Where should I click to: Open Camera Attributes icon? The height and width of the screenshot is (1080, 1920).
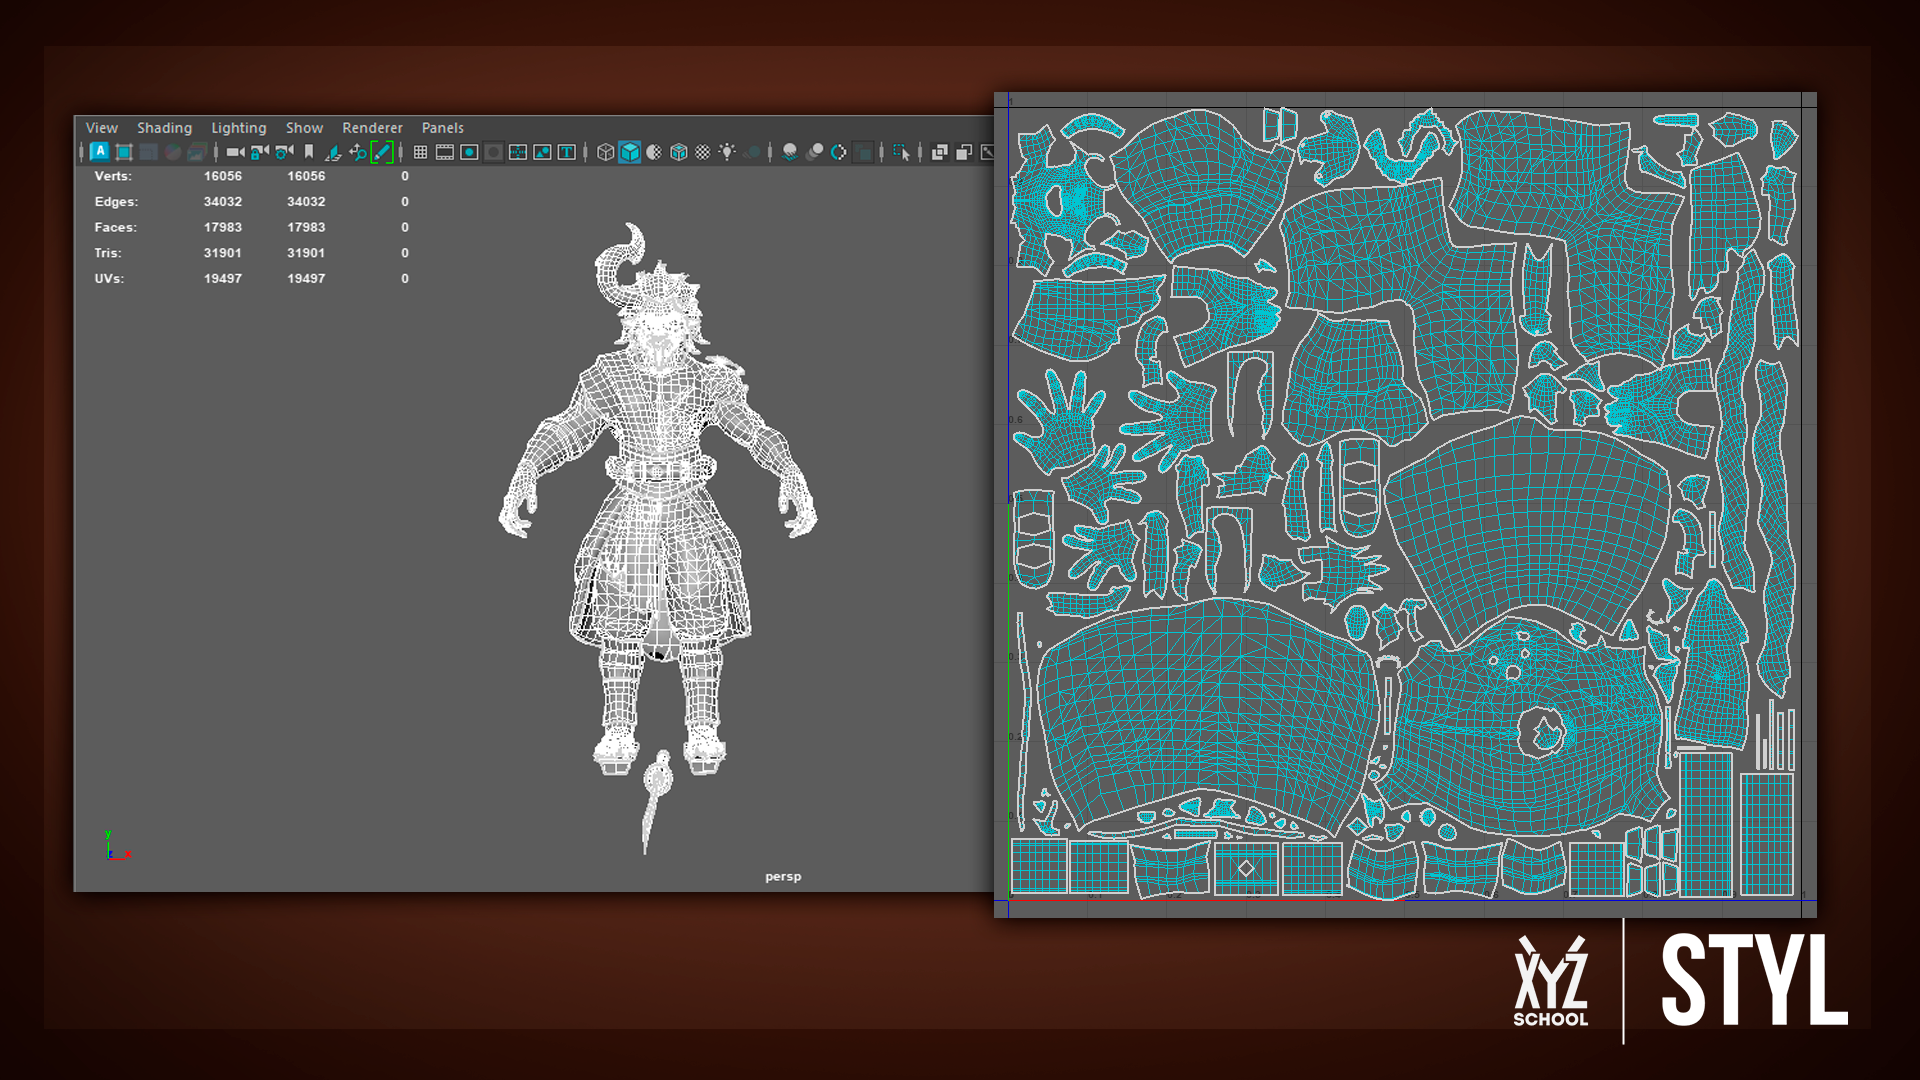[x=284, y=152]
